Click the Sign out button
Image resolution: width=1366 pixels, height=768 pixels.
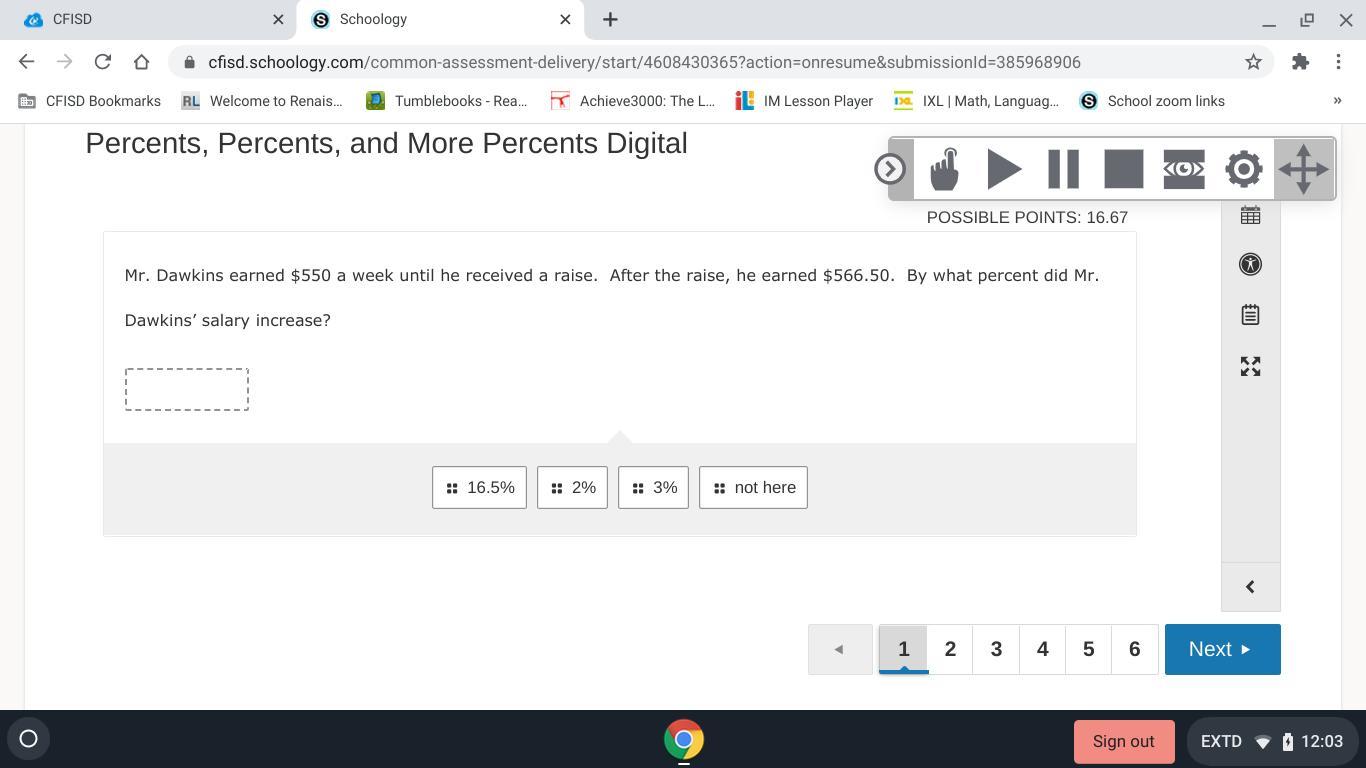pyautogui.click(x=1123, y=741)
